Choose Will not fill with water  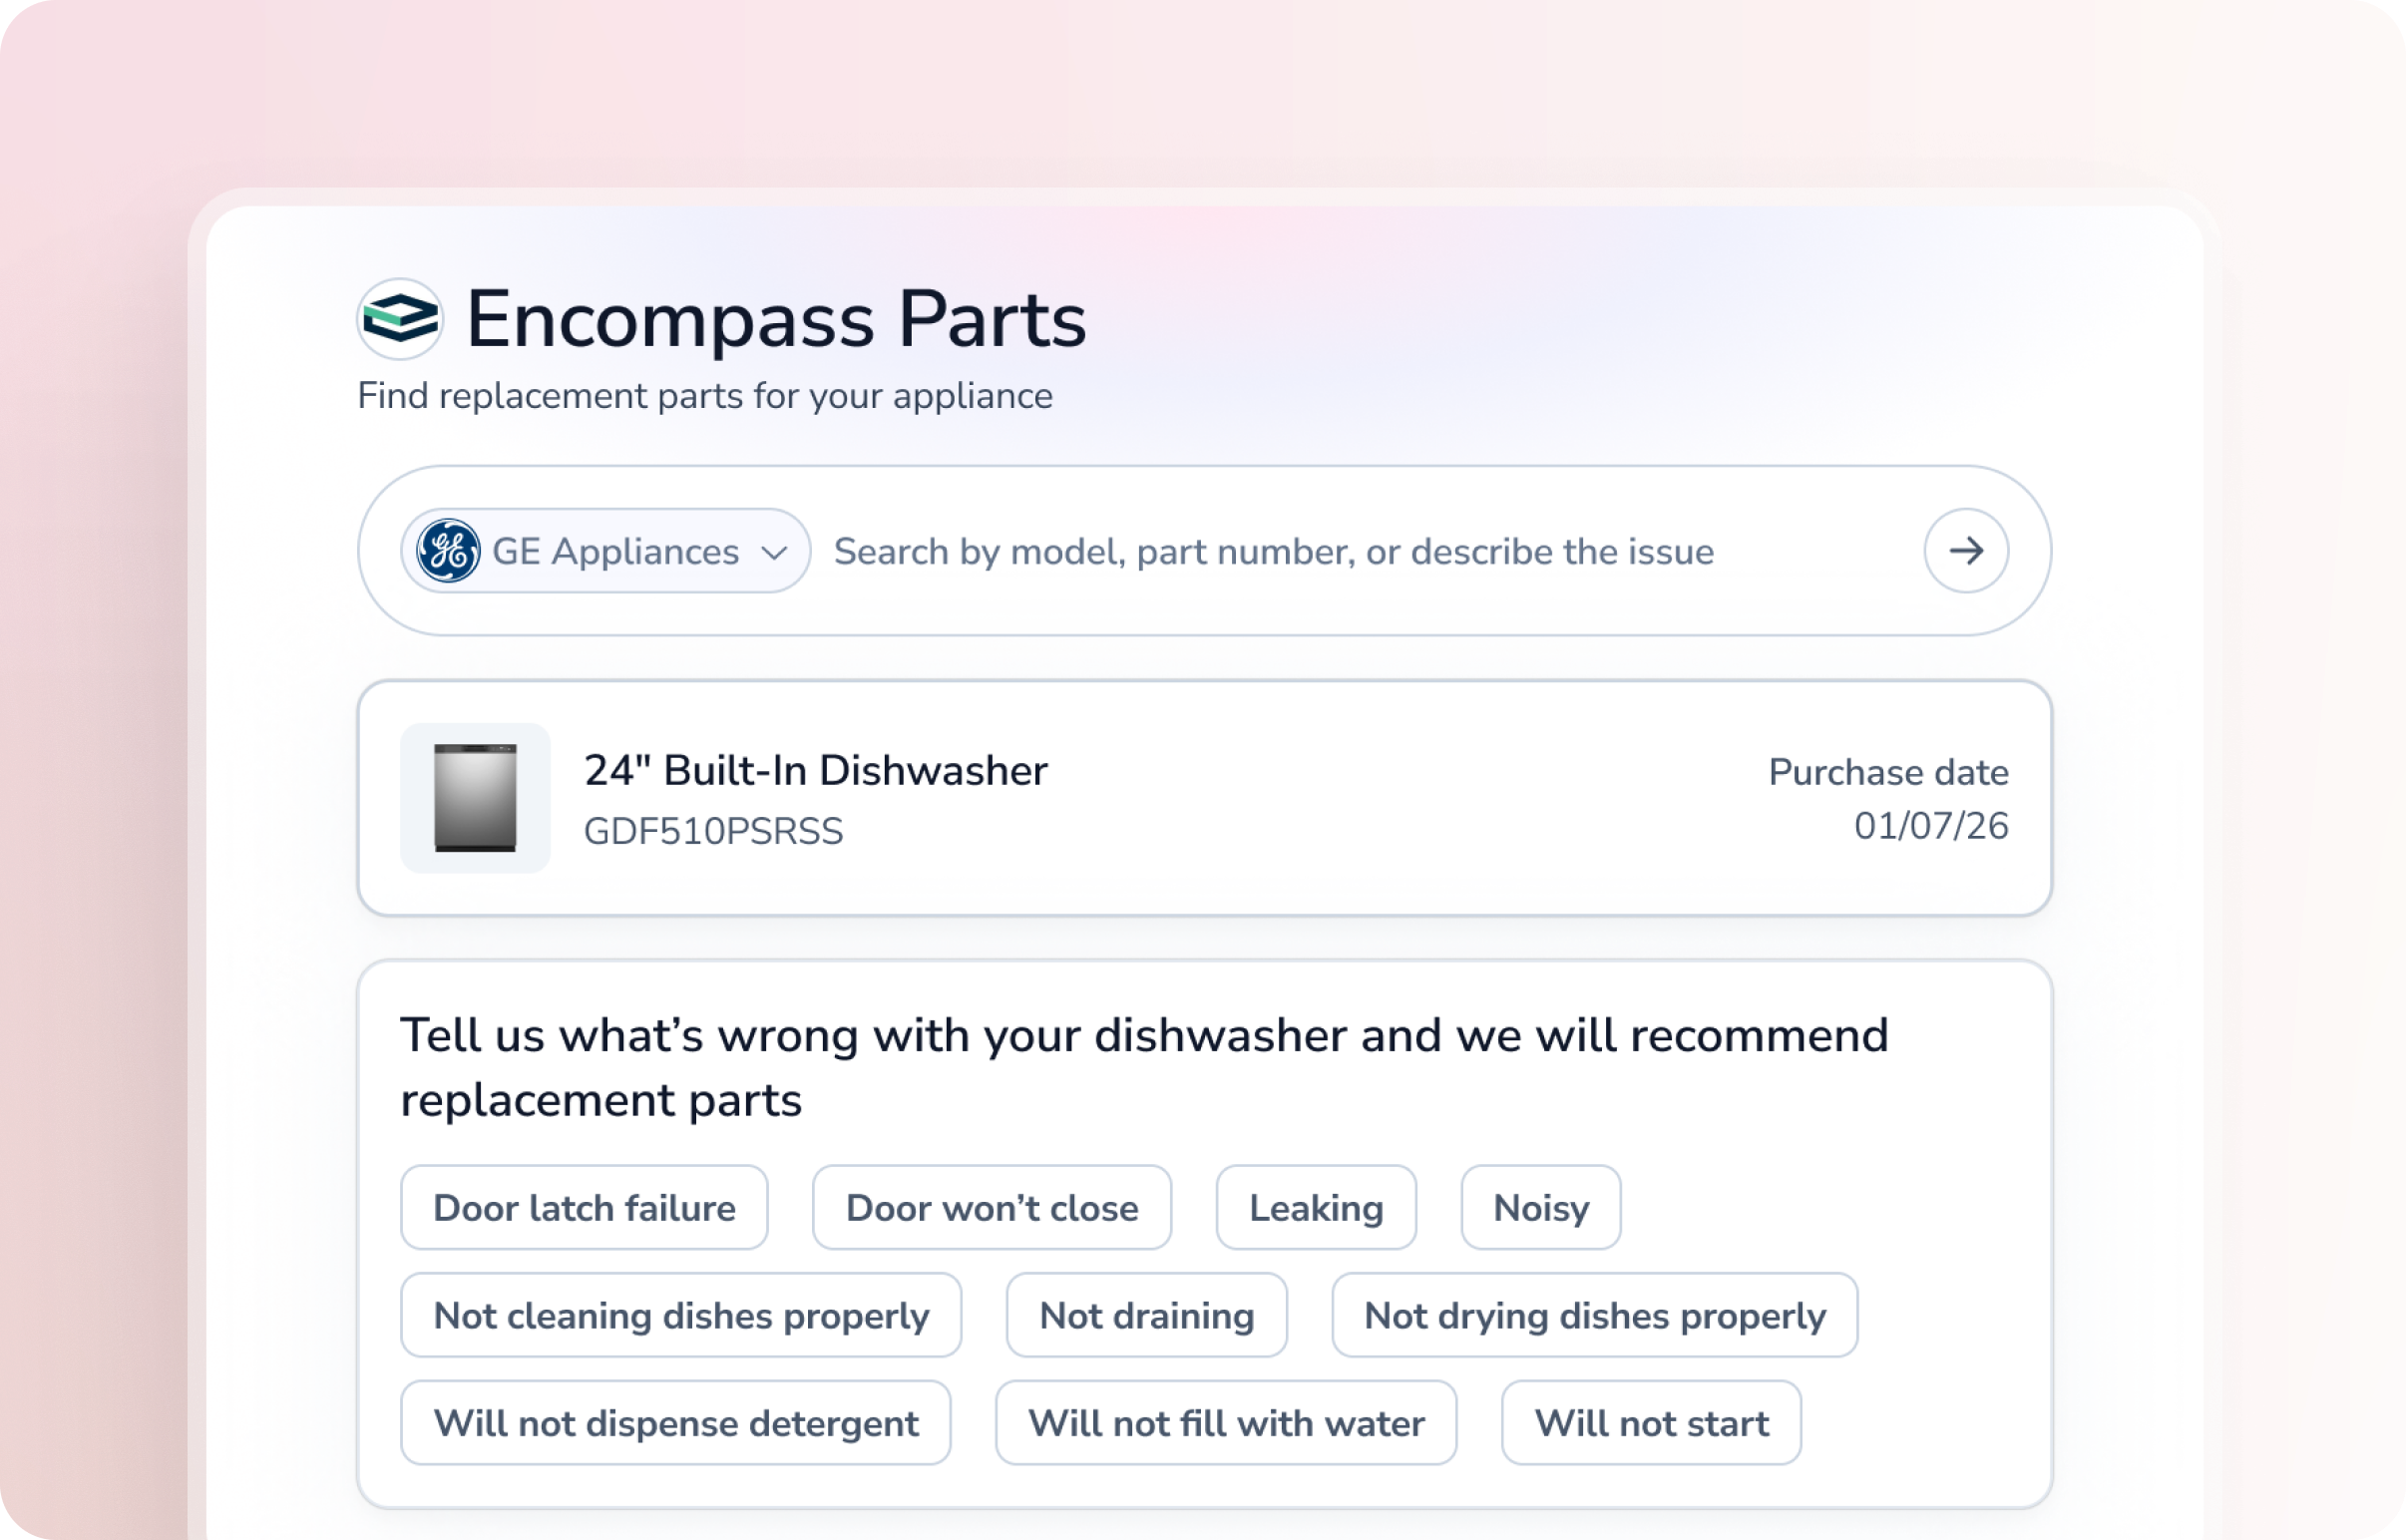tap(1226, 1423)
